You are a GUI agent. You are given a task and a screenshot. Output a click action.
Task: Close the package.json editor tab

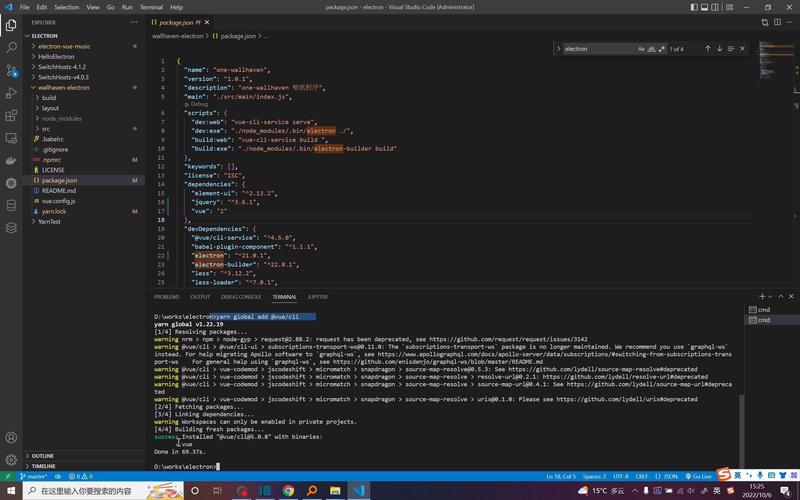(x=207, y=22)
